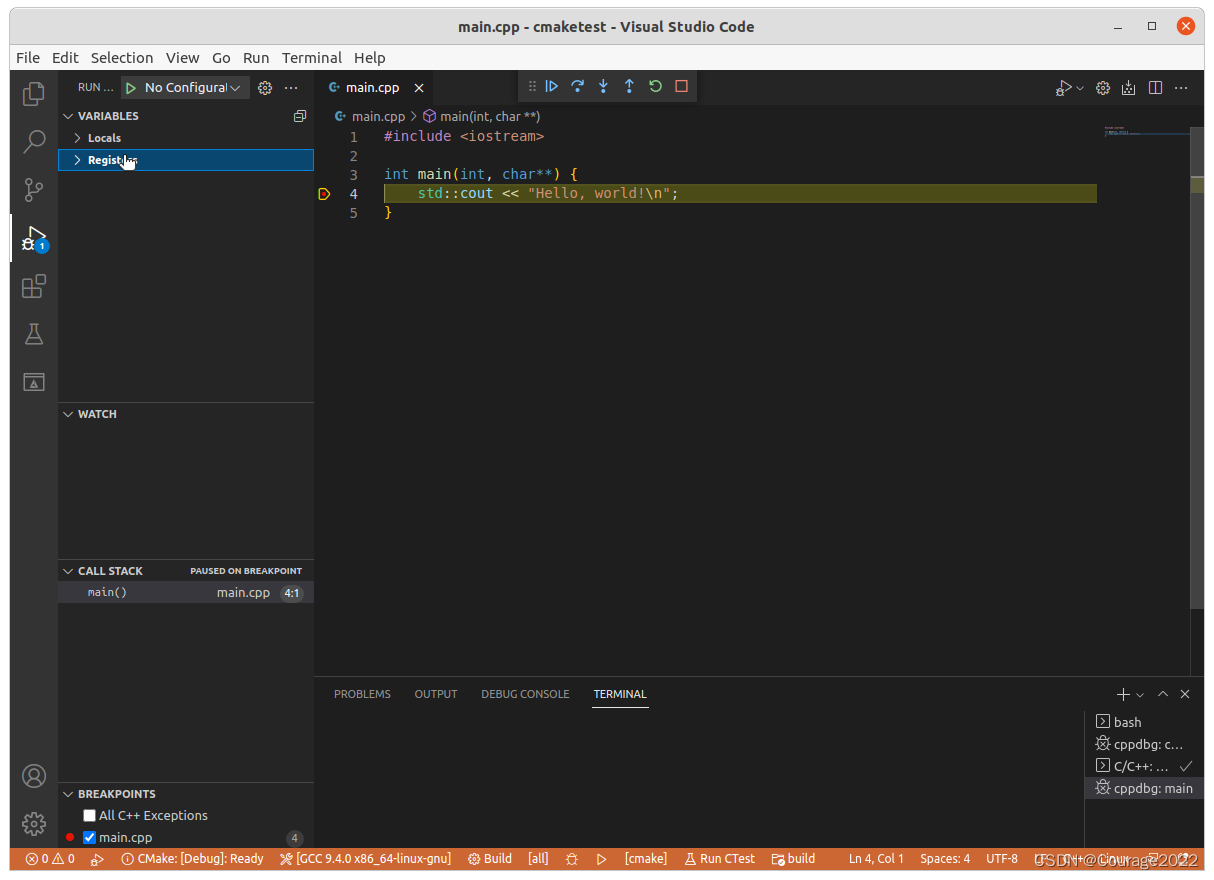Collapse the CALL STACK section
Viewport: 1214px width, 880px height.
pos(186,571)
